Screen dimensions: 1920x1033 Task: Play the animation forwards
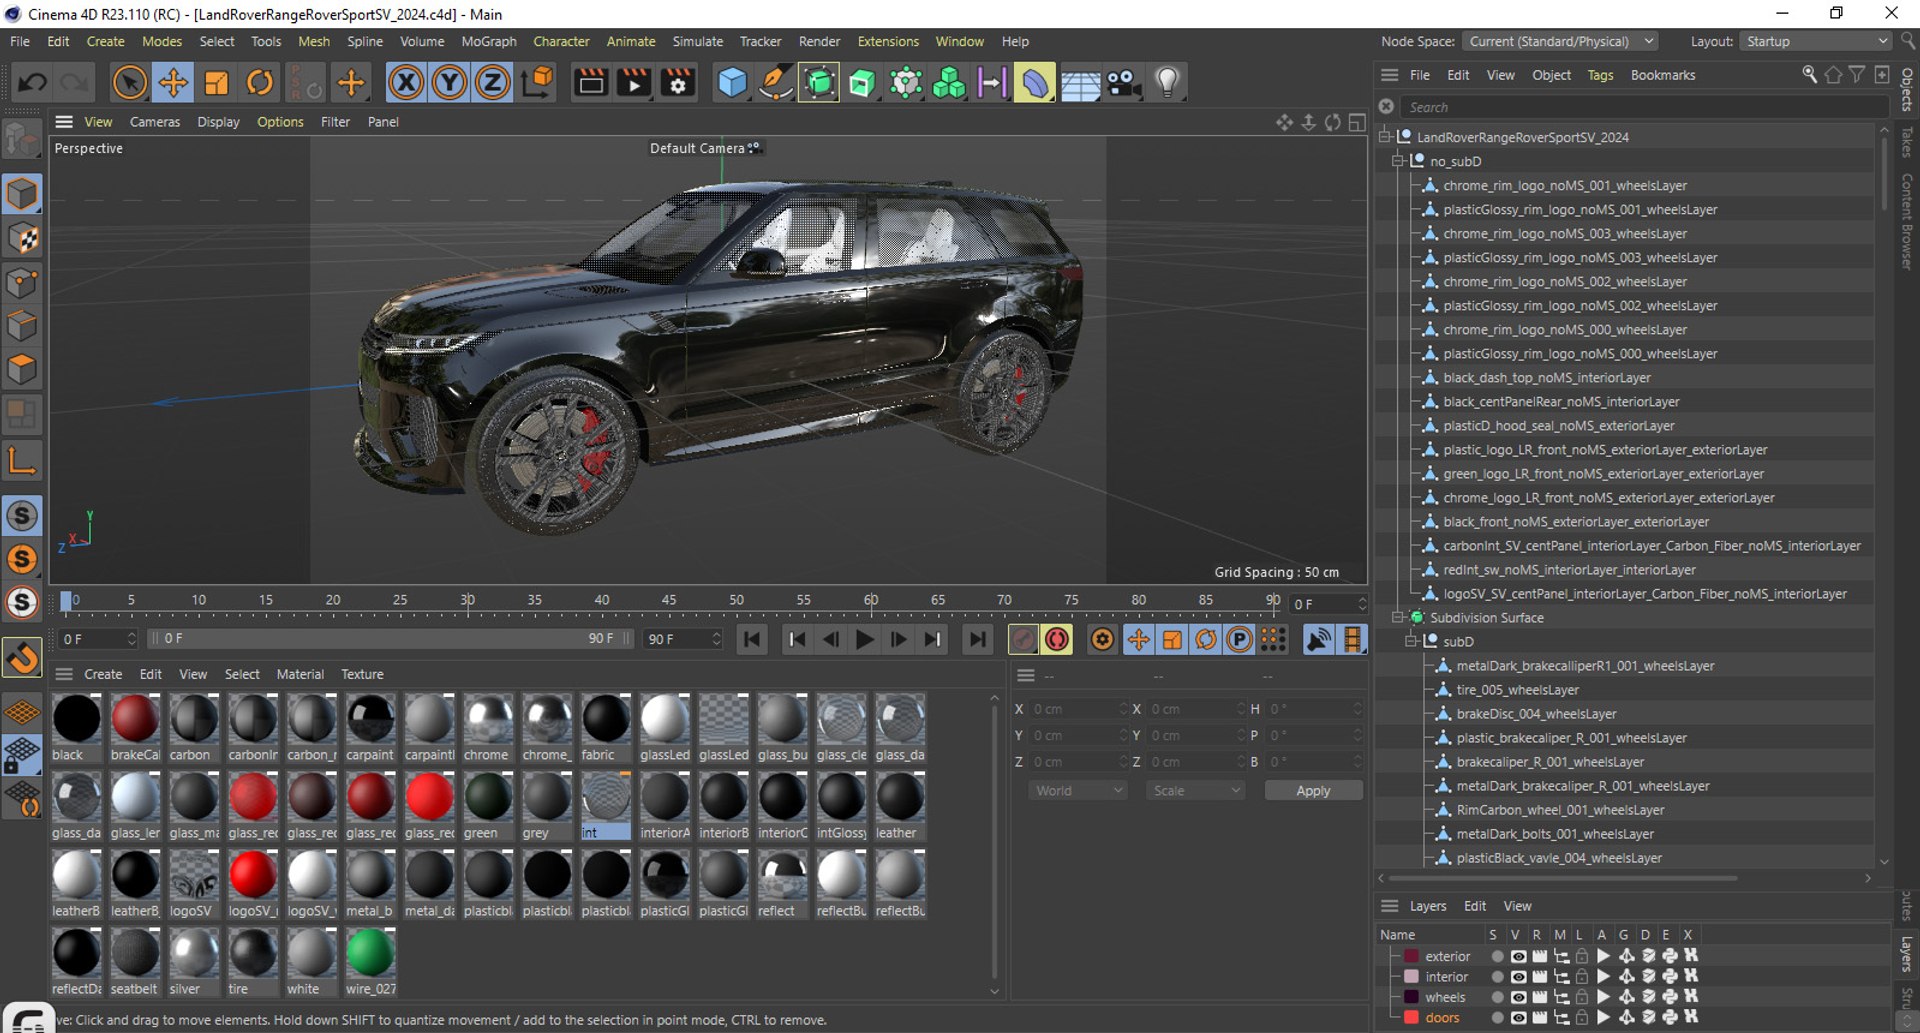(x=865, y=639)
